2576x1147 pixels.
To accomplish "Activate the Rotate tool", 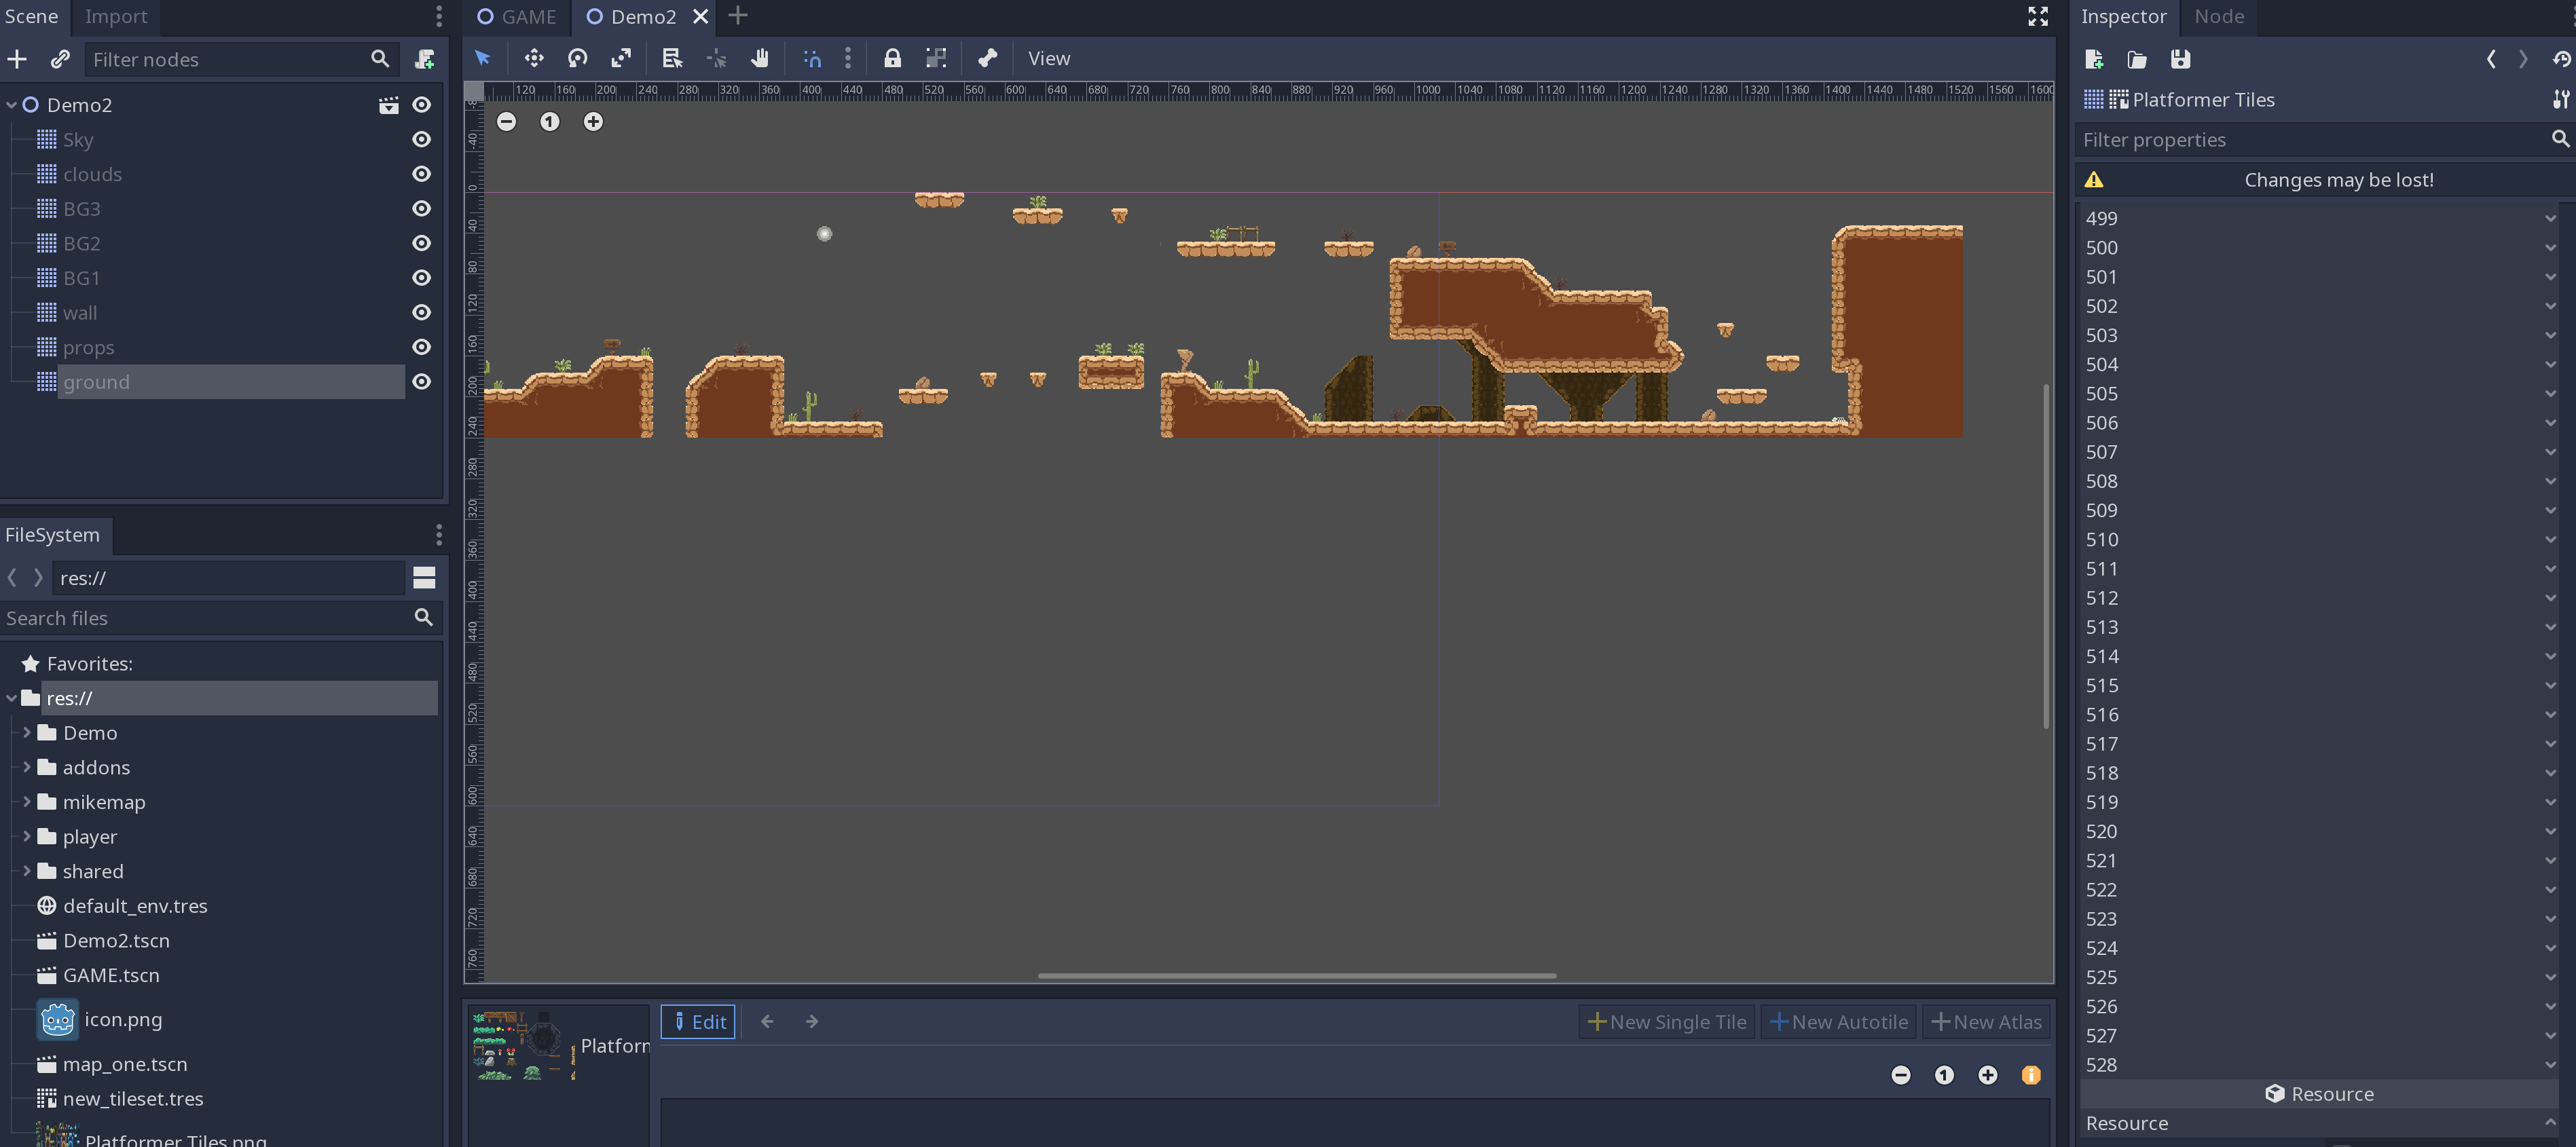I will [577, 58].
